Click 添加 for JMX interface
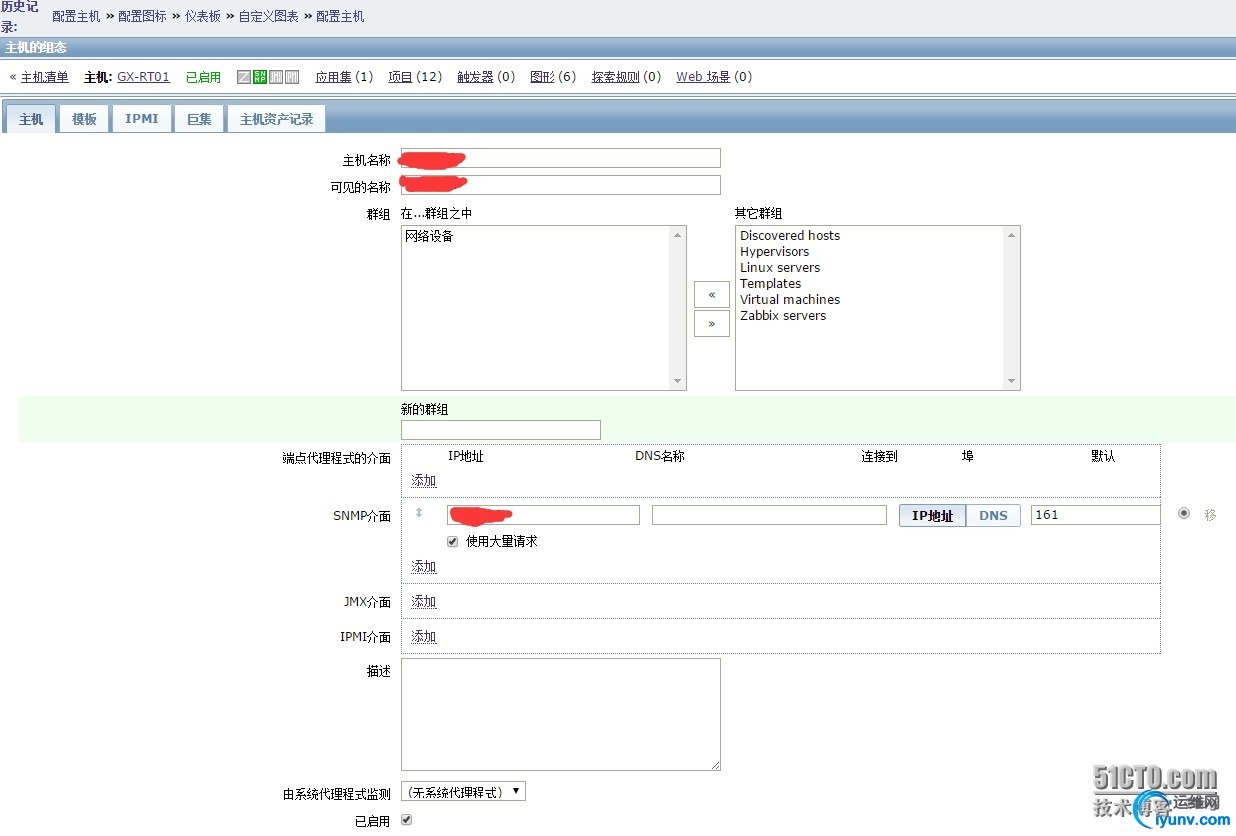 point(424,602)
